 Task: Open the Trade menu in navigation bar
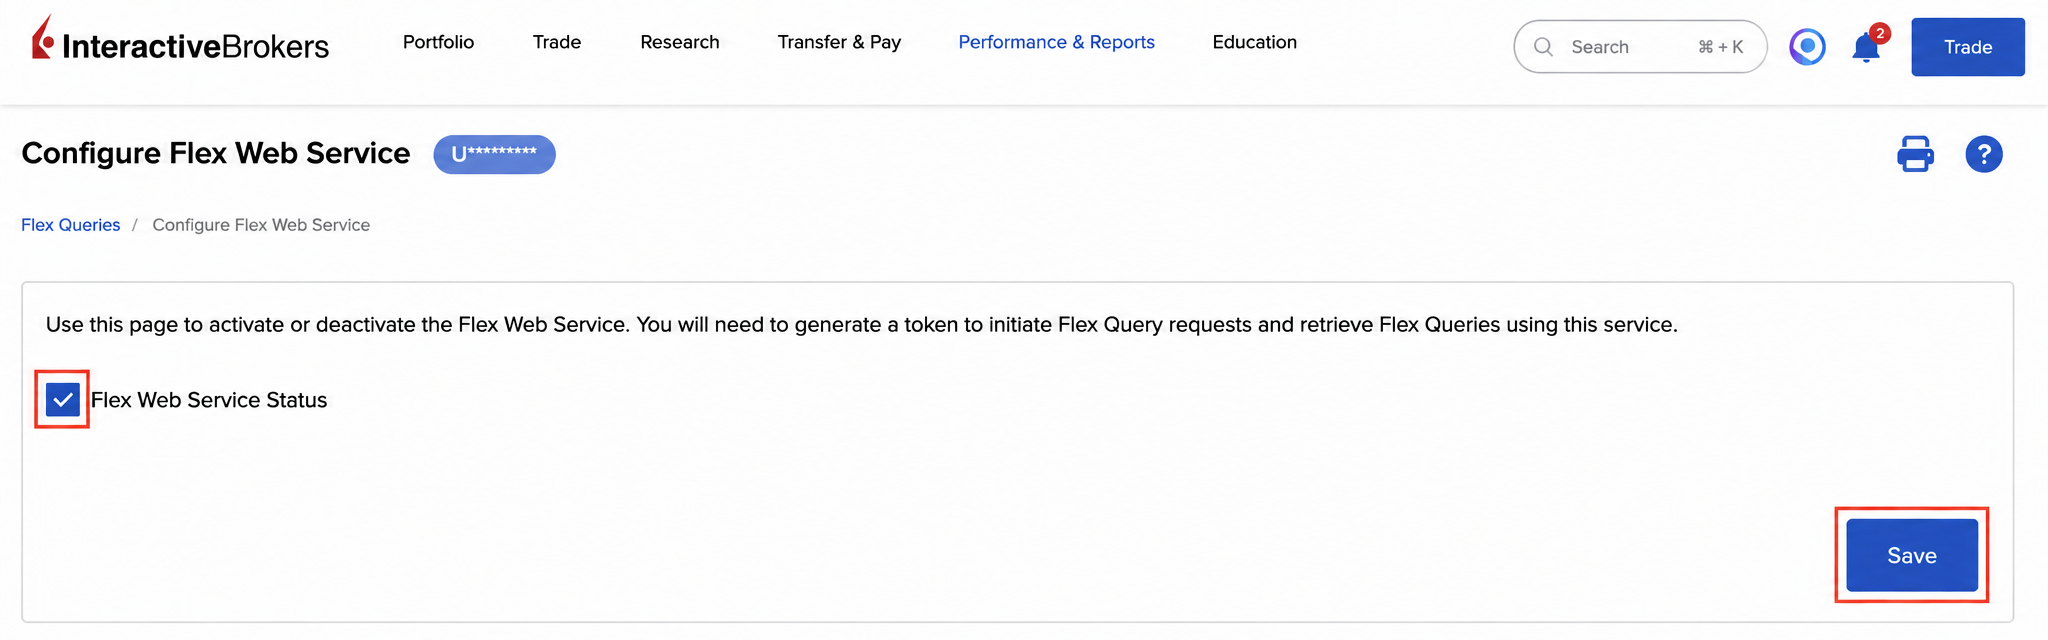(x=557, y=42)
